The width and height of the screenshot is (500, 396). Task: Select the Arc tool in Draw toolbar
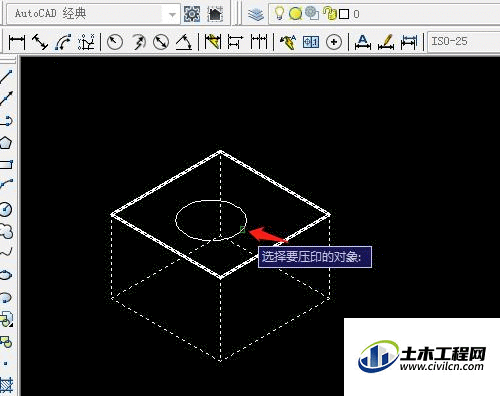tap(7, 185)
